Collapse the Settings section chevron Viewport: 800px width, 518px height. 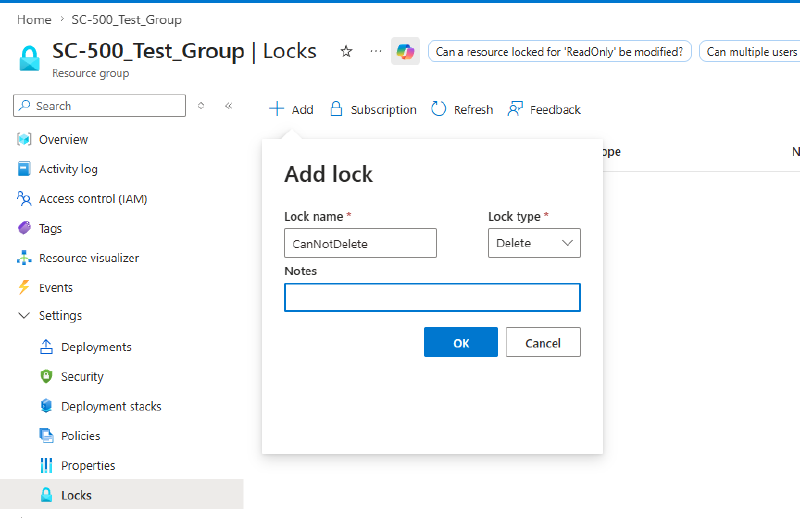tap(24, 315)
